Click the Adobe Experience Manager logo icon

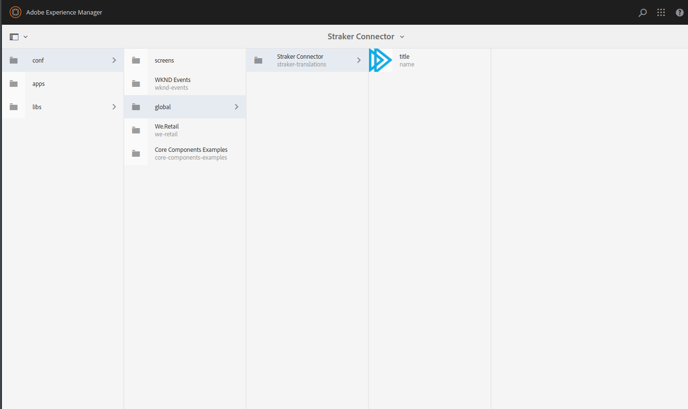click(x=15, y=12)
